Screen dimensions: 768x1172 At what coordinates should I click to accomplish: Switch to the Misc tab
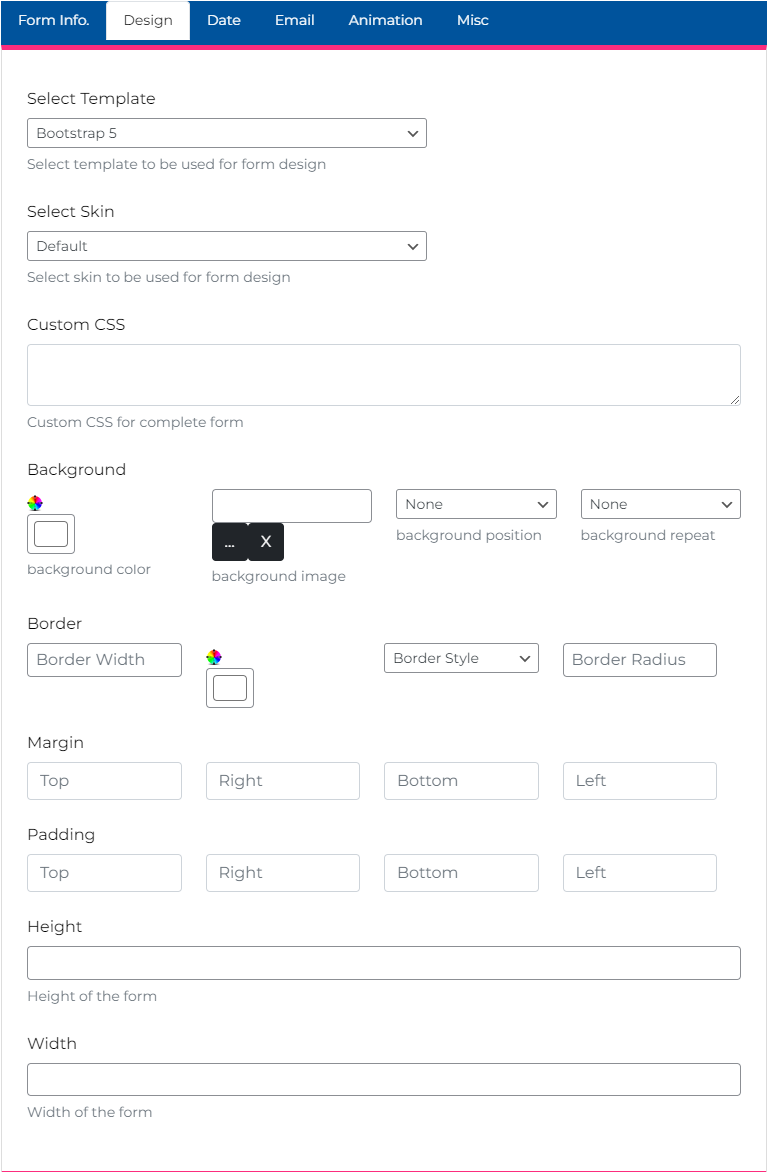pos(472,20)
